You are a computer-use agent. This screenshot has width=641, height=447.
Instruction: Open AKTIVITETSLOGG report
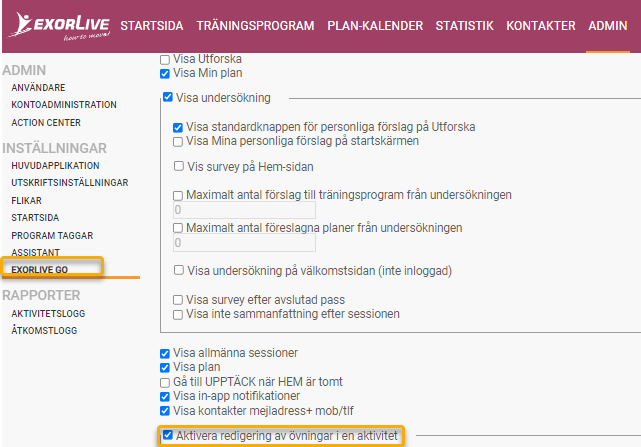48,314
